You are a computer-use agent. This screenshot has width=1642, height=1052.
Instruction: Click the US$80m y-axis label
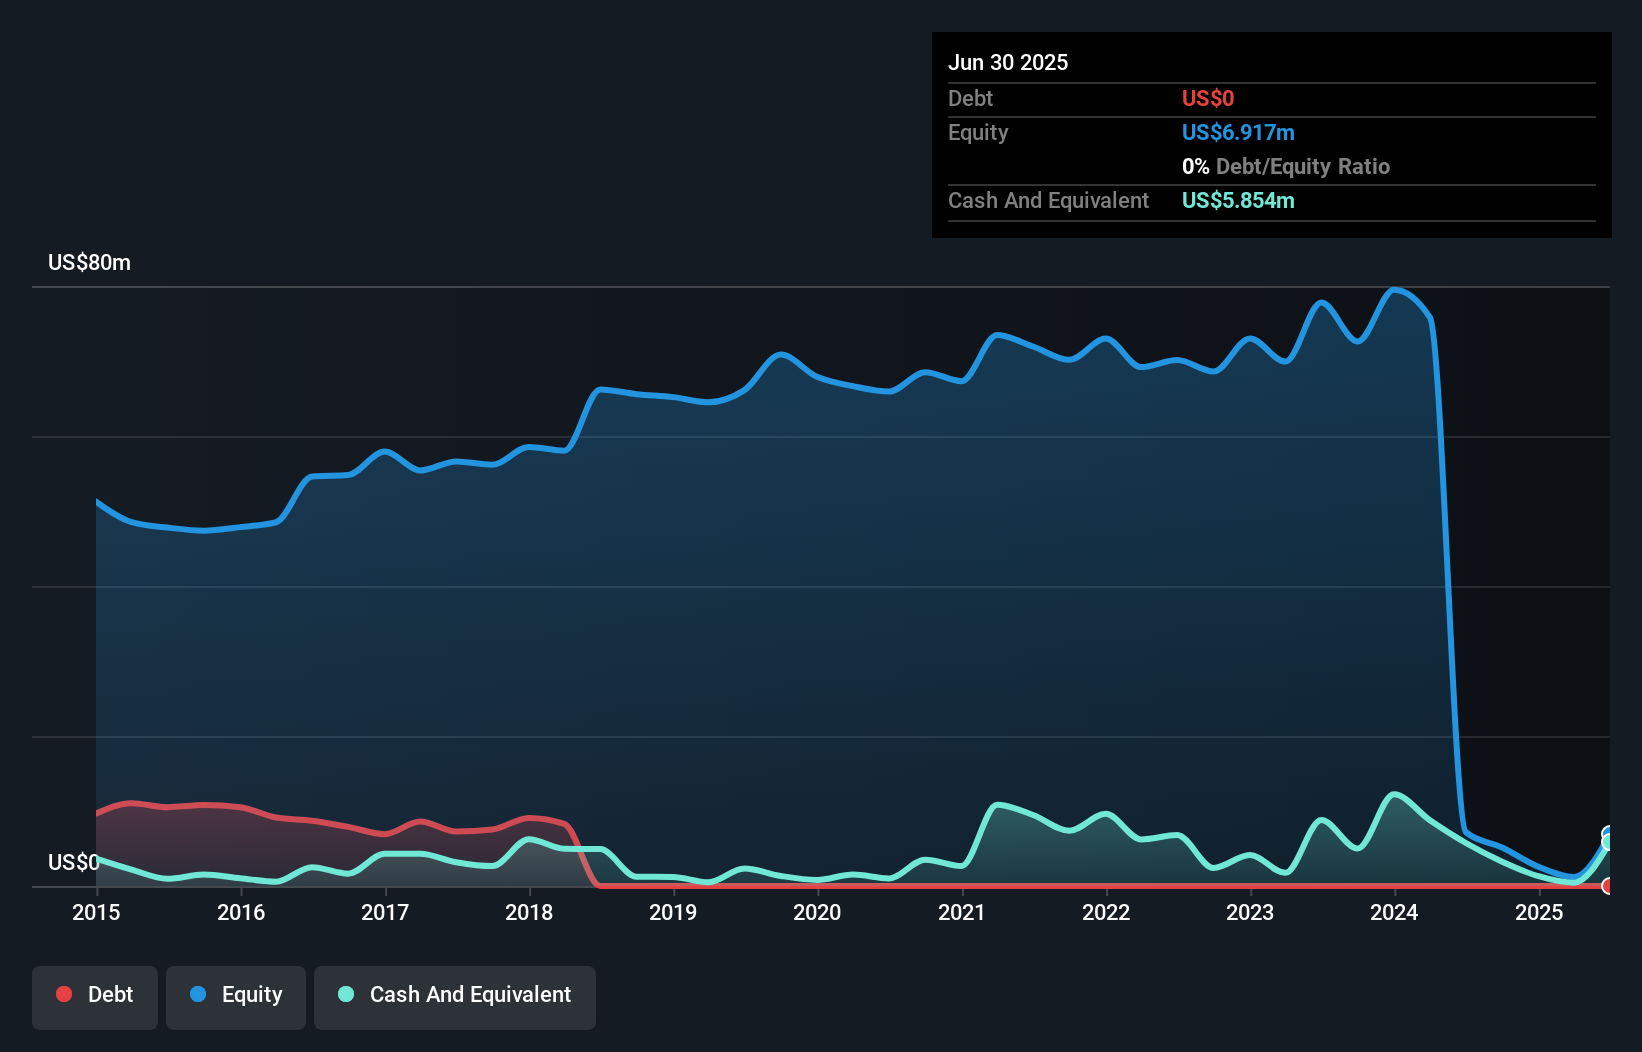click(x=90, y=262)
